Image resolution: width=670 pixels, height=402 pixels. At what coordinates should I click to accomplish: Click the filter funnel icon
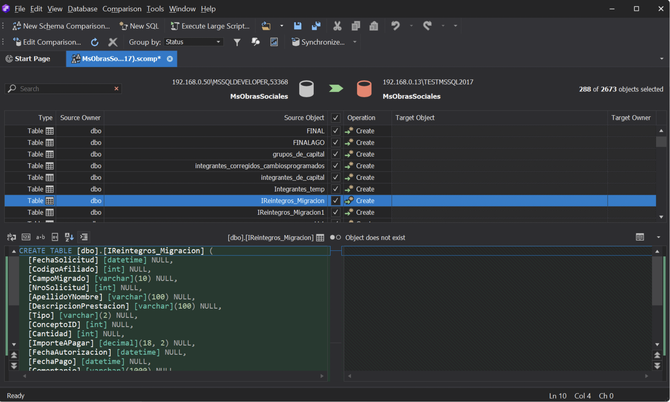[x=237, y=43]
